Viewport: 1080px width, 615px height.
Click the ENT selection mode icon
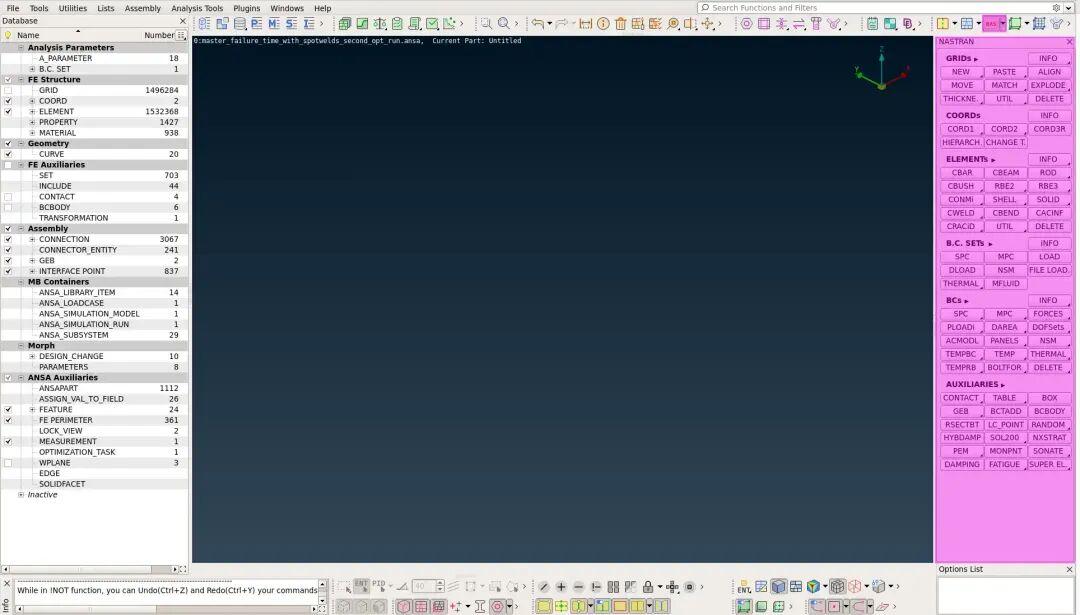pyautogui.click(x=362, y=585)
